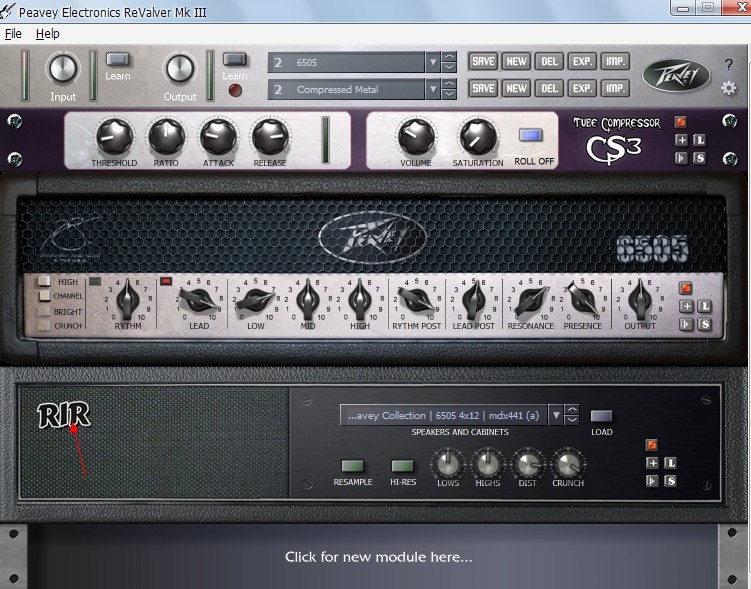Click the question mark help icon
The width and height of the screenshot is (751, 589).
coord(728,65)
